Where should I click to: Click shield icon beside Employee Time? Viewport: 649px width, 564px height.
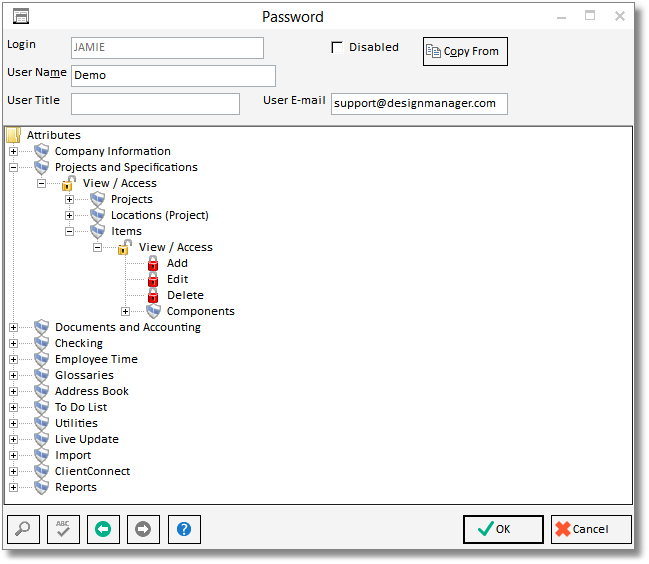pos(41,359)
